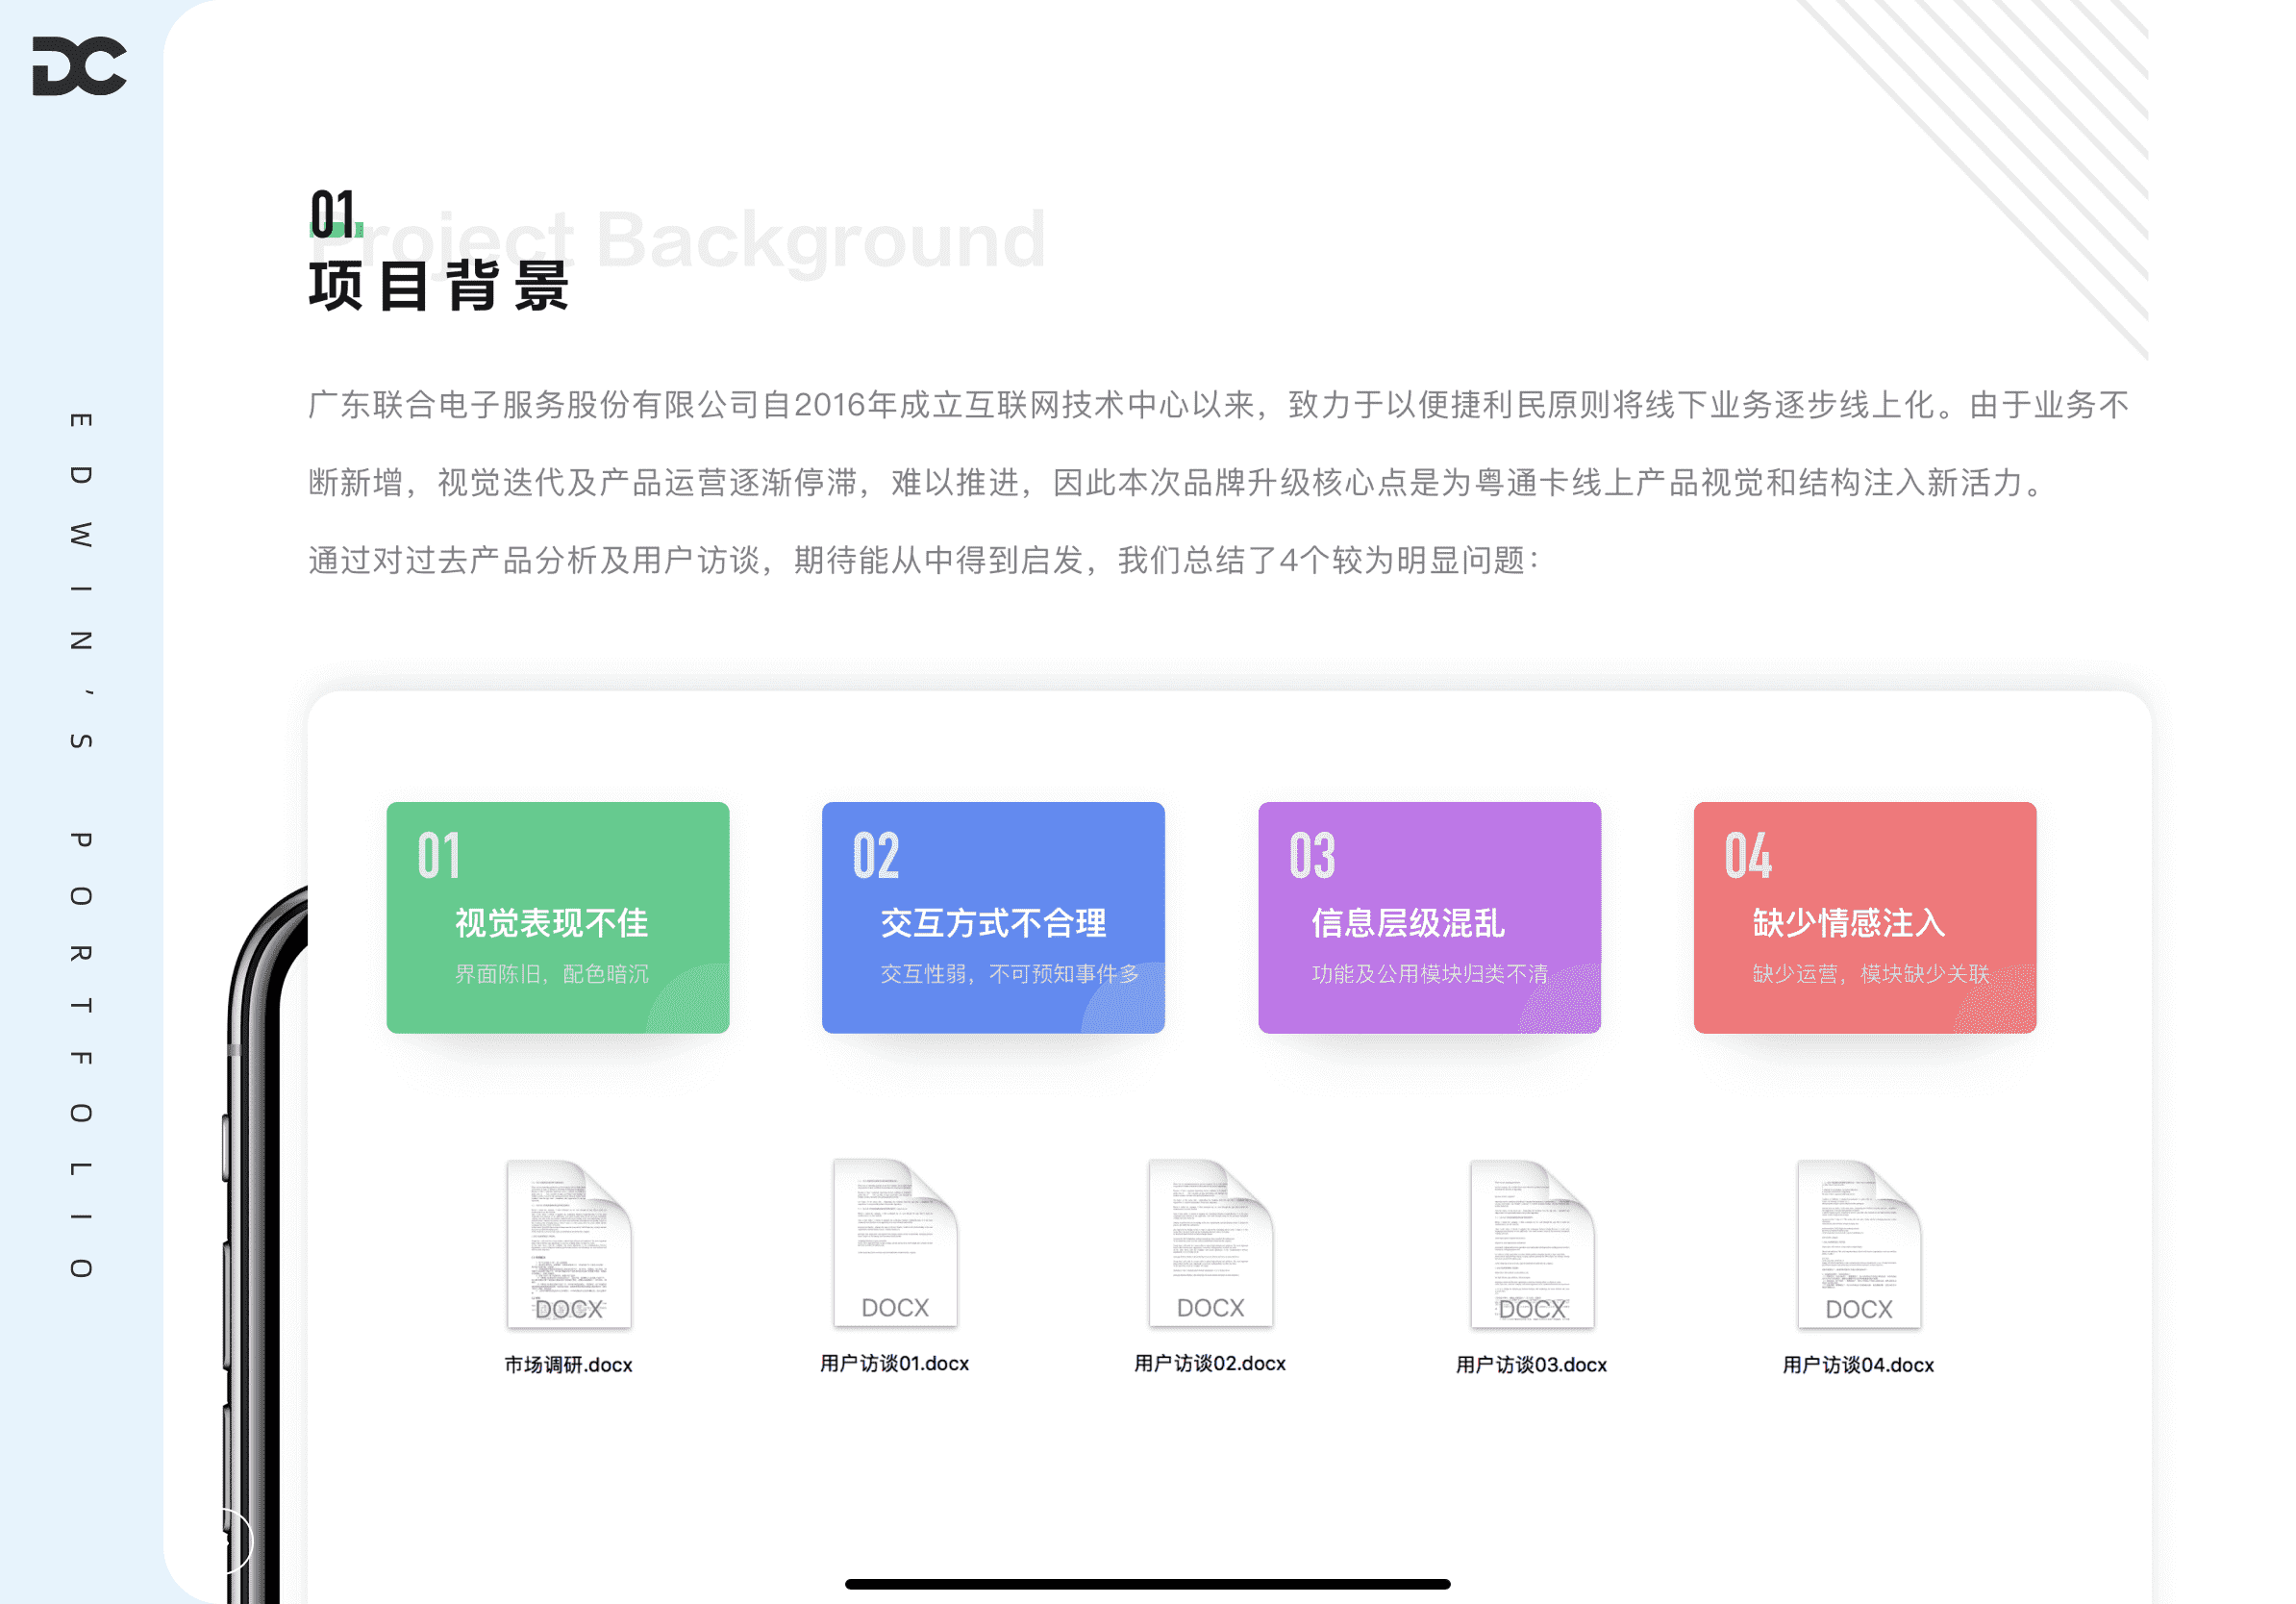Open the 市场调研.docx file icon
Image resolution: width=2296 pixels, height=1604 pixels.
[x=568, y=1243]
